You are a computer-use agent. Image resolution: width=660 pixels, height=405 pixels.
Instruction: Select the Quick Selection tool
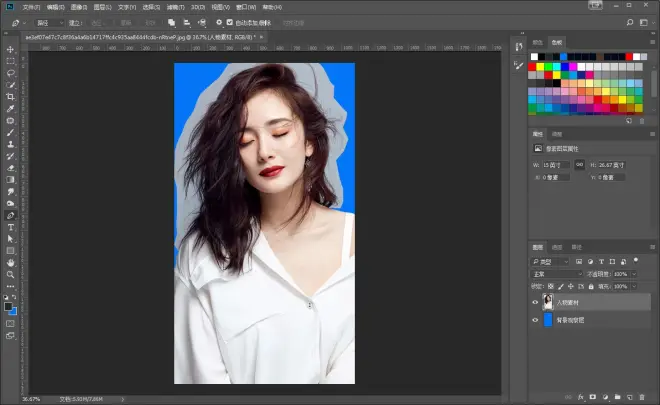coord(10,85)
